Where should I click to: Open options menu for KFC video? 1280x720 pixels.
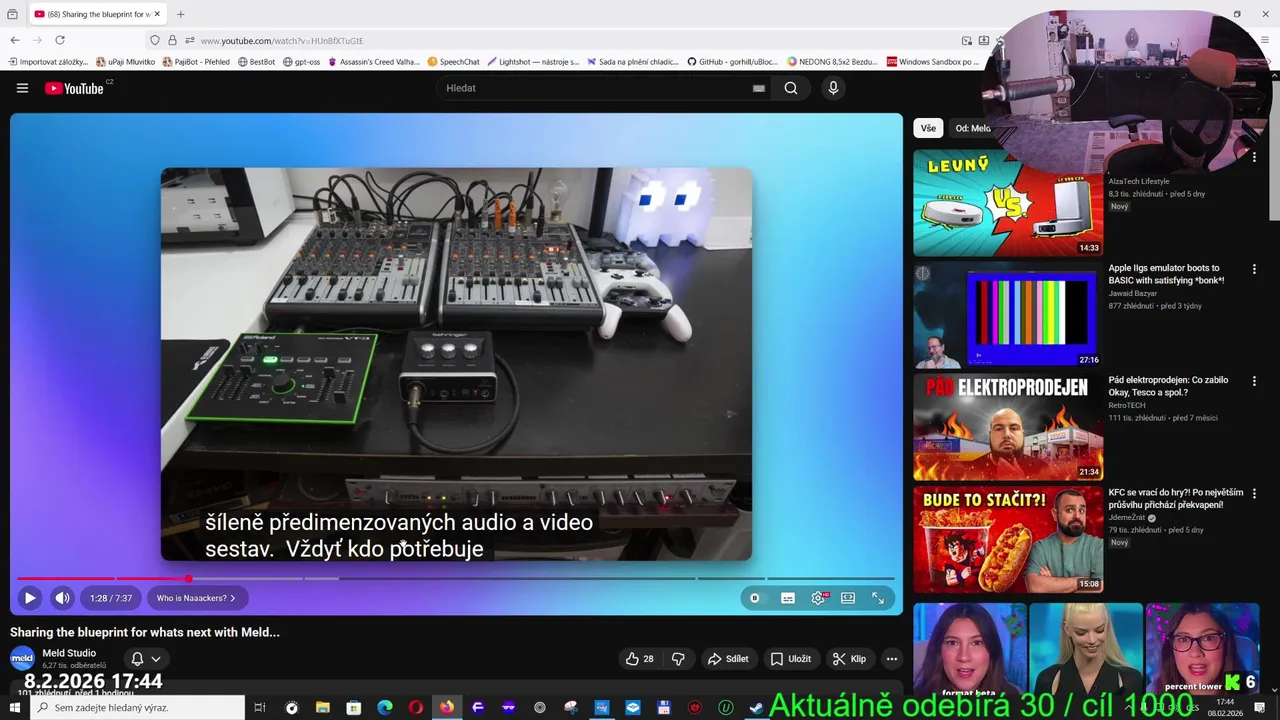point(1254,493)
